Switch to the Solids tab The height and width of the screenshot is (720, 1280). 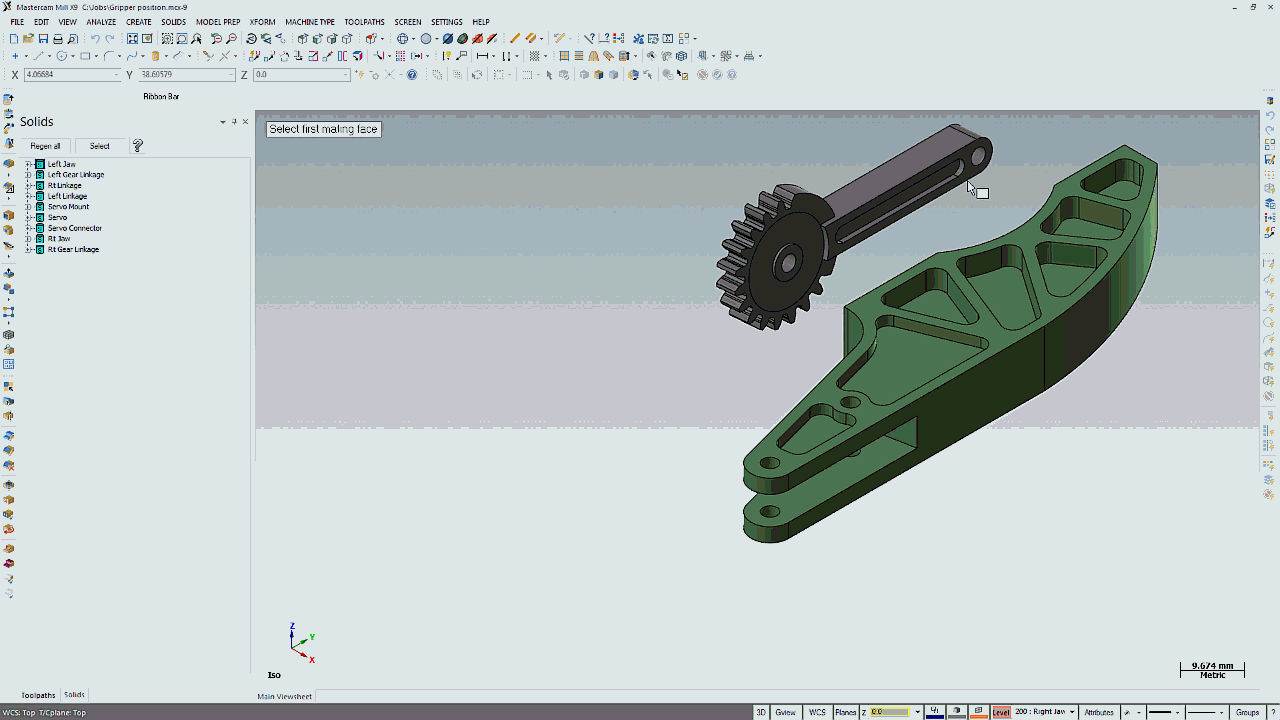click(74, 695)
